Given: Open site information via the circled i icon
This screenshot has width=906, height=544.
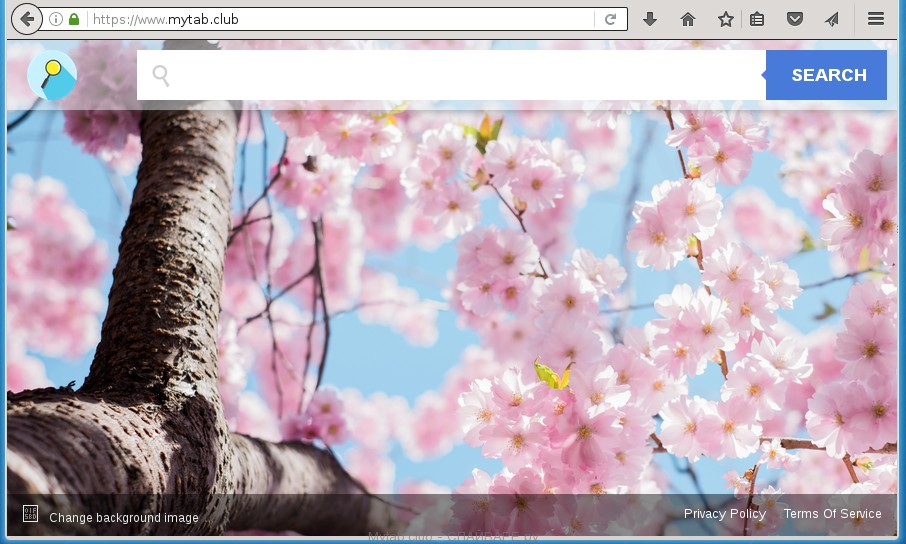Looking at the screenshot, I should pyautogui.click(x=56, y=19).
